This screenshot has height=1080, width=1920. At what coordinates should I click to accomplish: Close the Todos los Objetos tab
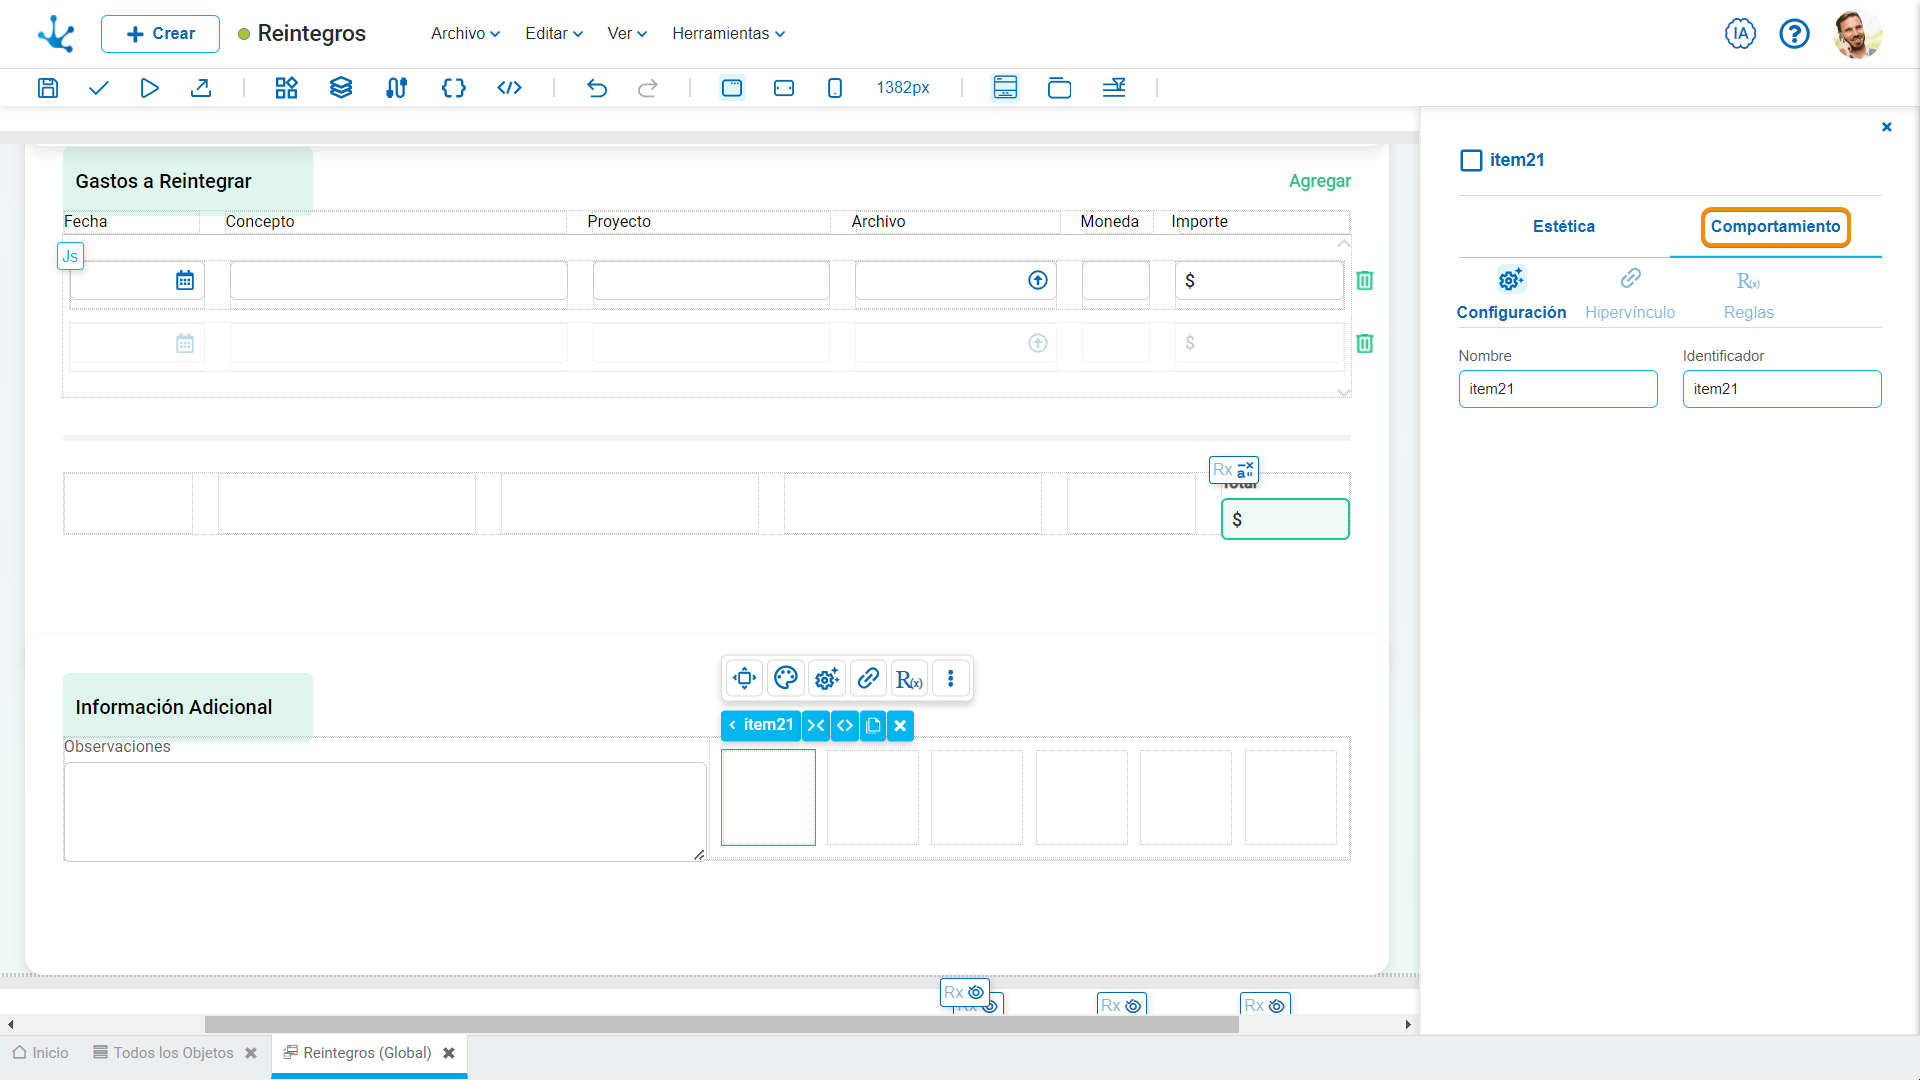coord(251,1053)
